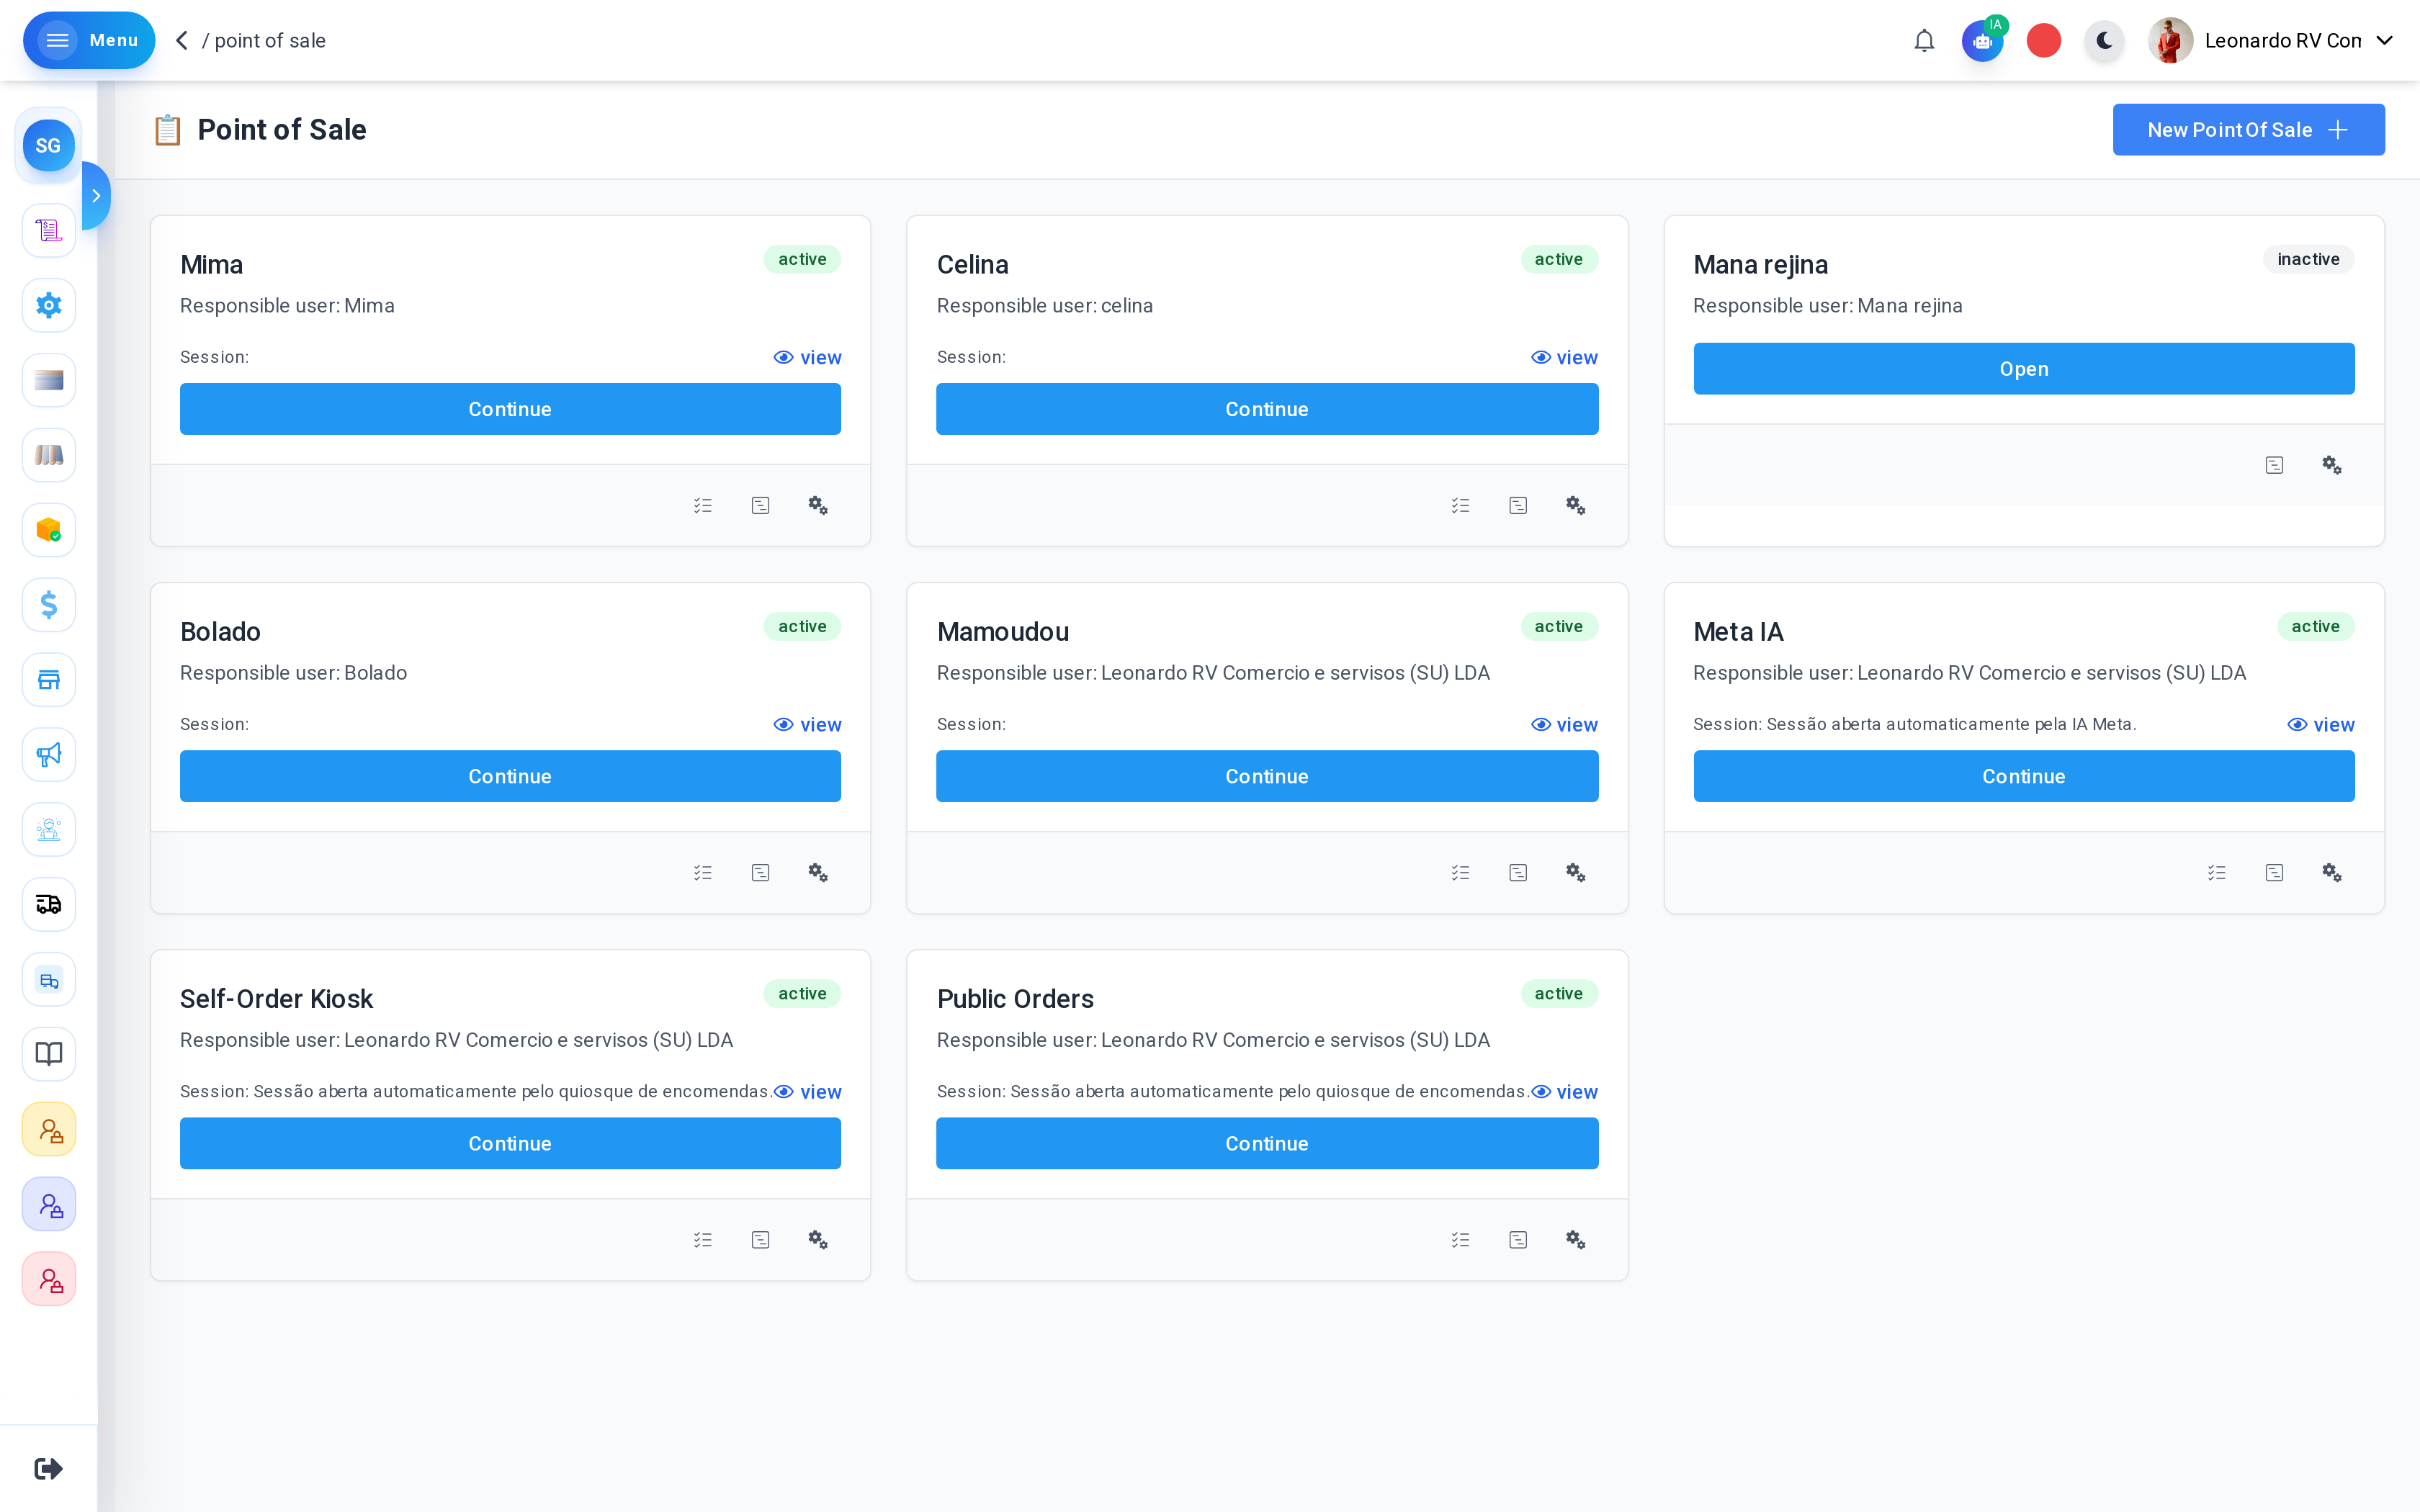Open the main Menu button

(89, 41)
